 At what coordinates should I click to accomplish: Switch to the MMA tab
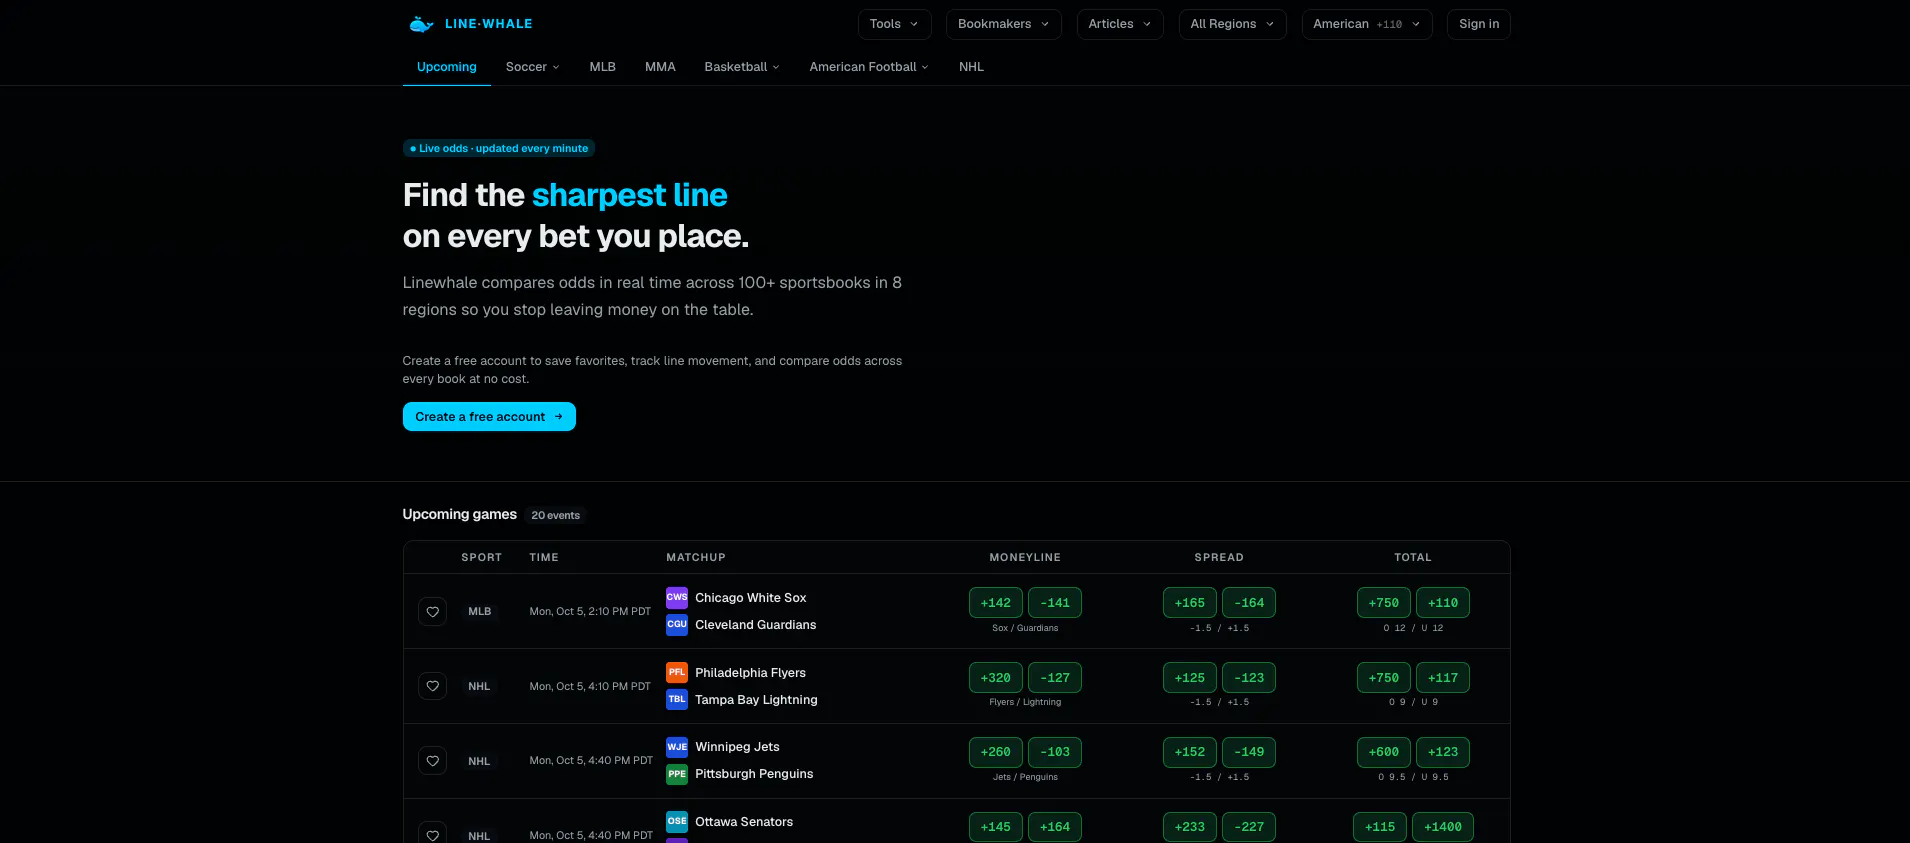pos(660,67)
